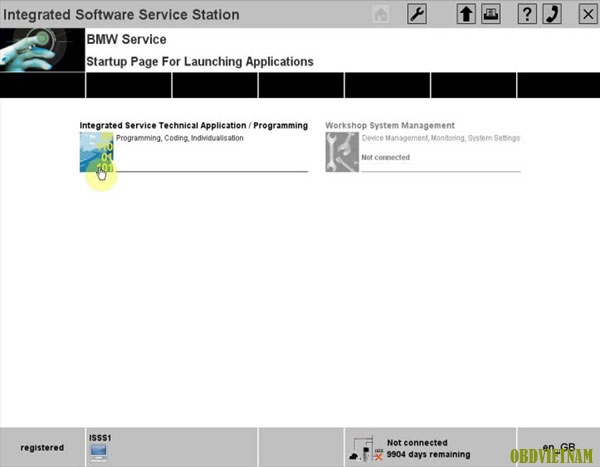Click the print icon in title bar
The image size is (600, 467).
[x=491, y=15]
